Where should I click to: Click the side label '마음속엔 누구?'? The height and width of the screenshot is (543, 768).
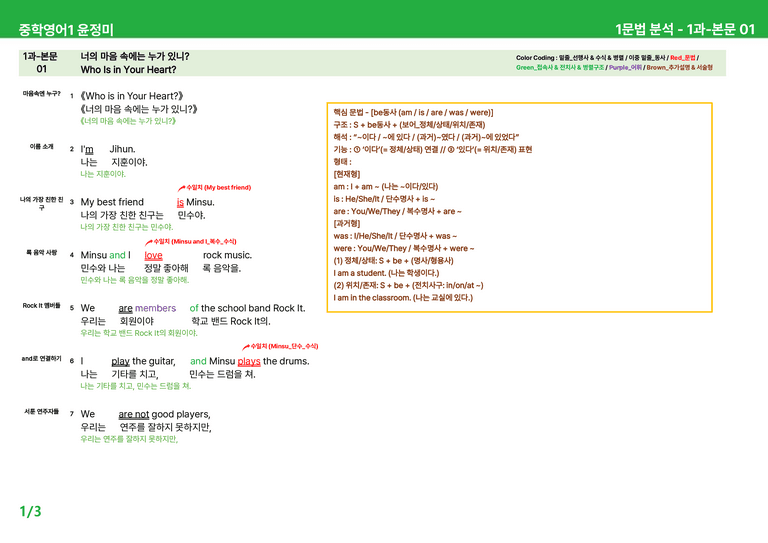tap(41, 94)
